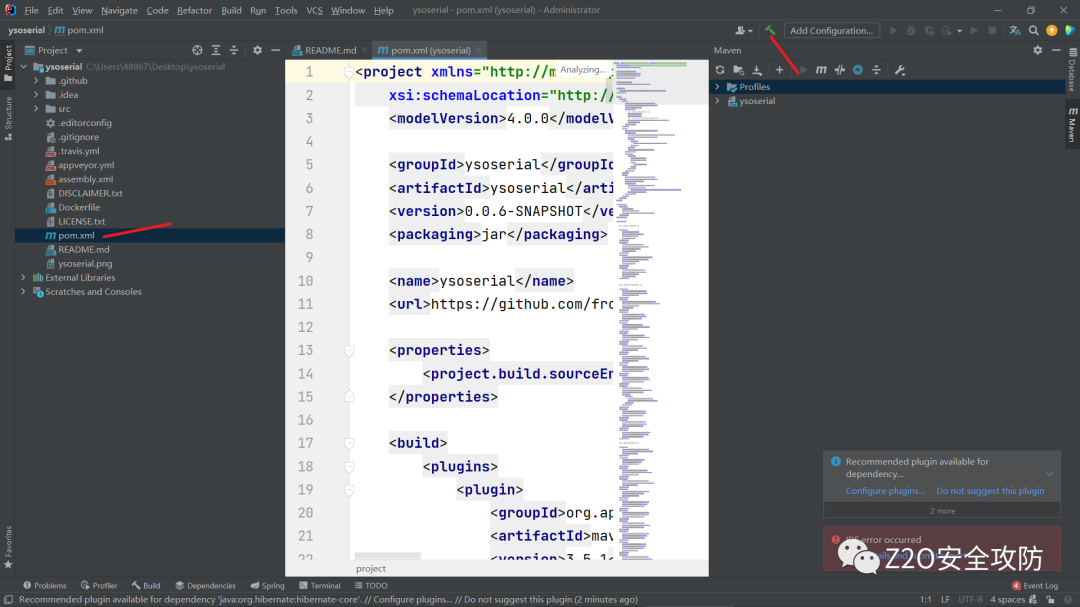Toggle fold marker at properties line 13
This screenshot has width=1080, height=607.
point(349,351)
